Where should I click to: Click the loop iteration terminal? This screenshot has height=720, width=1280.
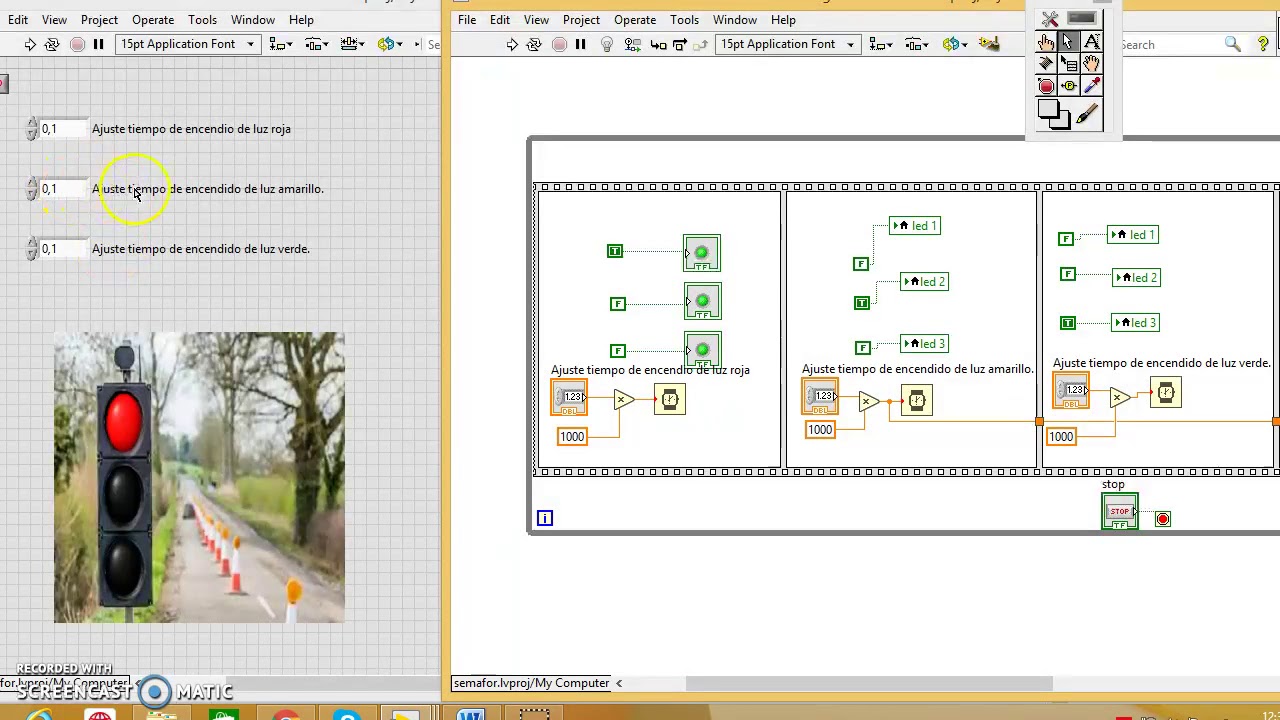click(545, 518)
